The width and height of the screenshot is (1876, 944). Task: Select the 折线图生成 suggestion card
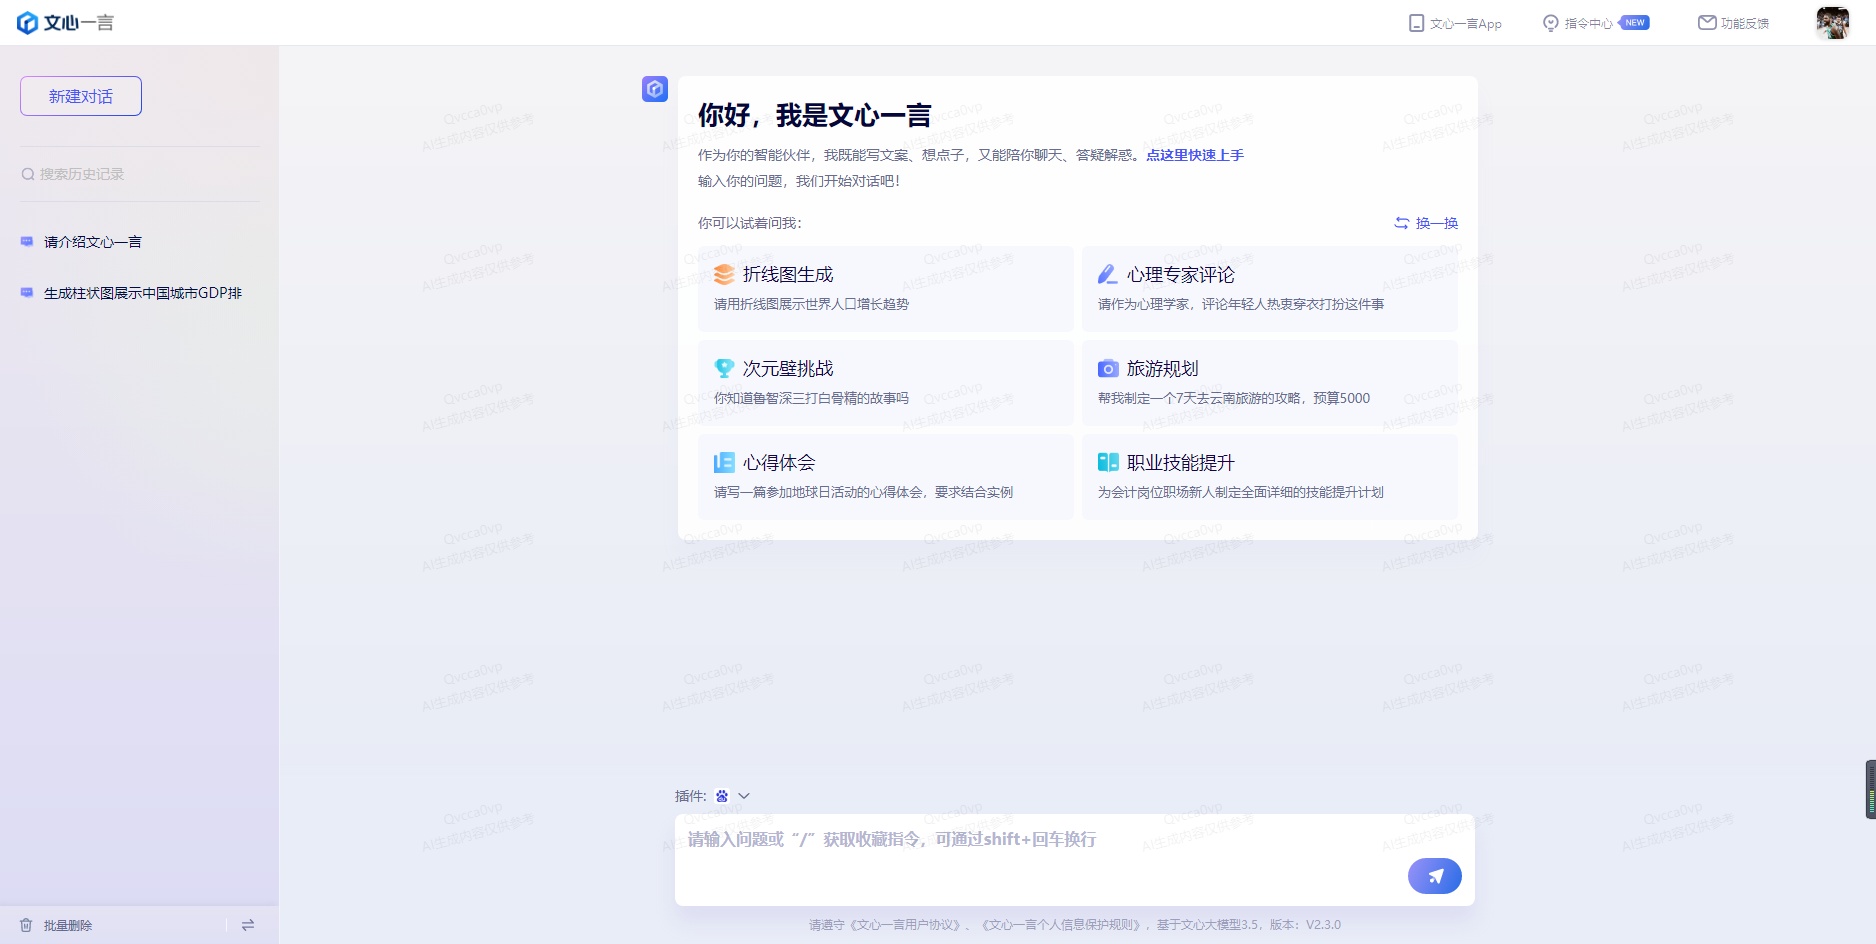coord(885,288)
